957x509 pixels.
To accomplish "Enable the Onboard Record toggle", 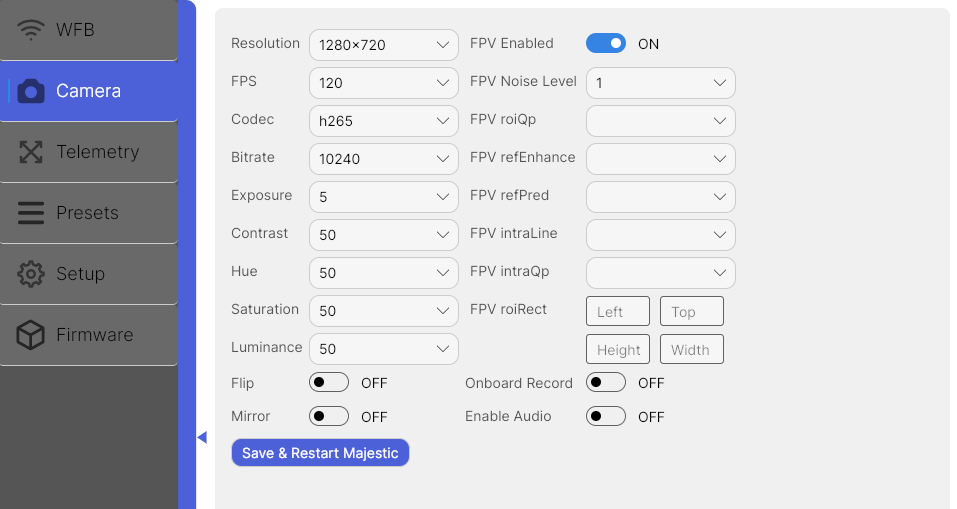I will pos(605,383).
